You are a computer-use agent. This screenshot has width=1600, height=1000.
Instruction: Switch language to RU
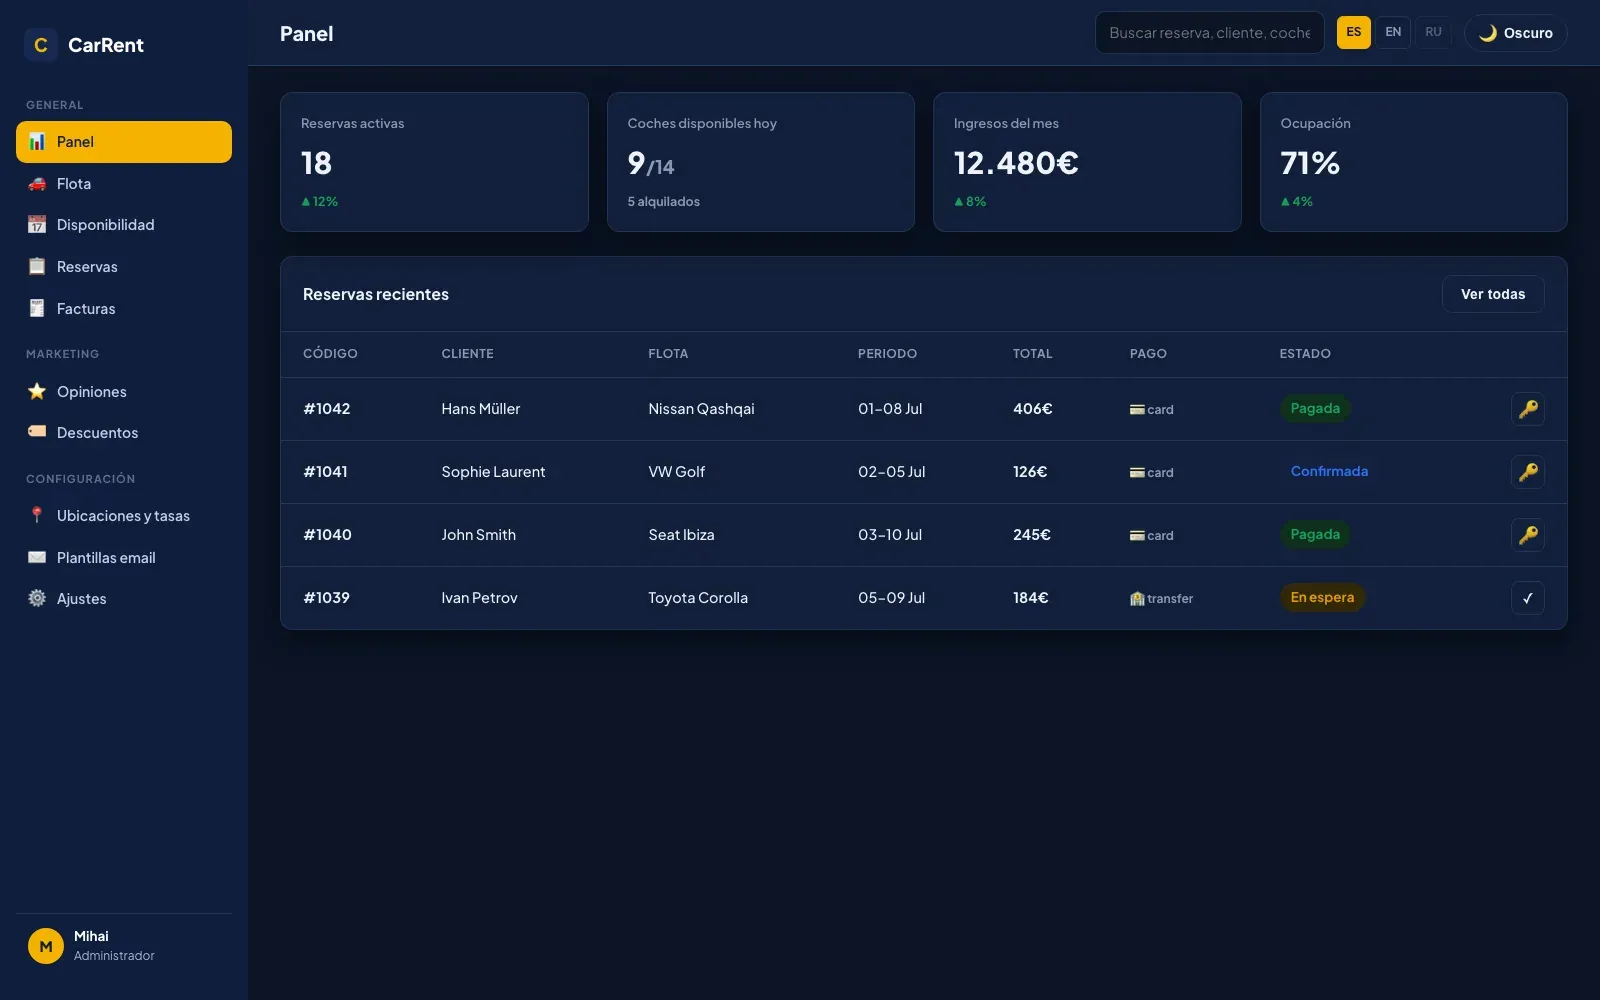1433,32
